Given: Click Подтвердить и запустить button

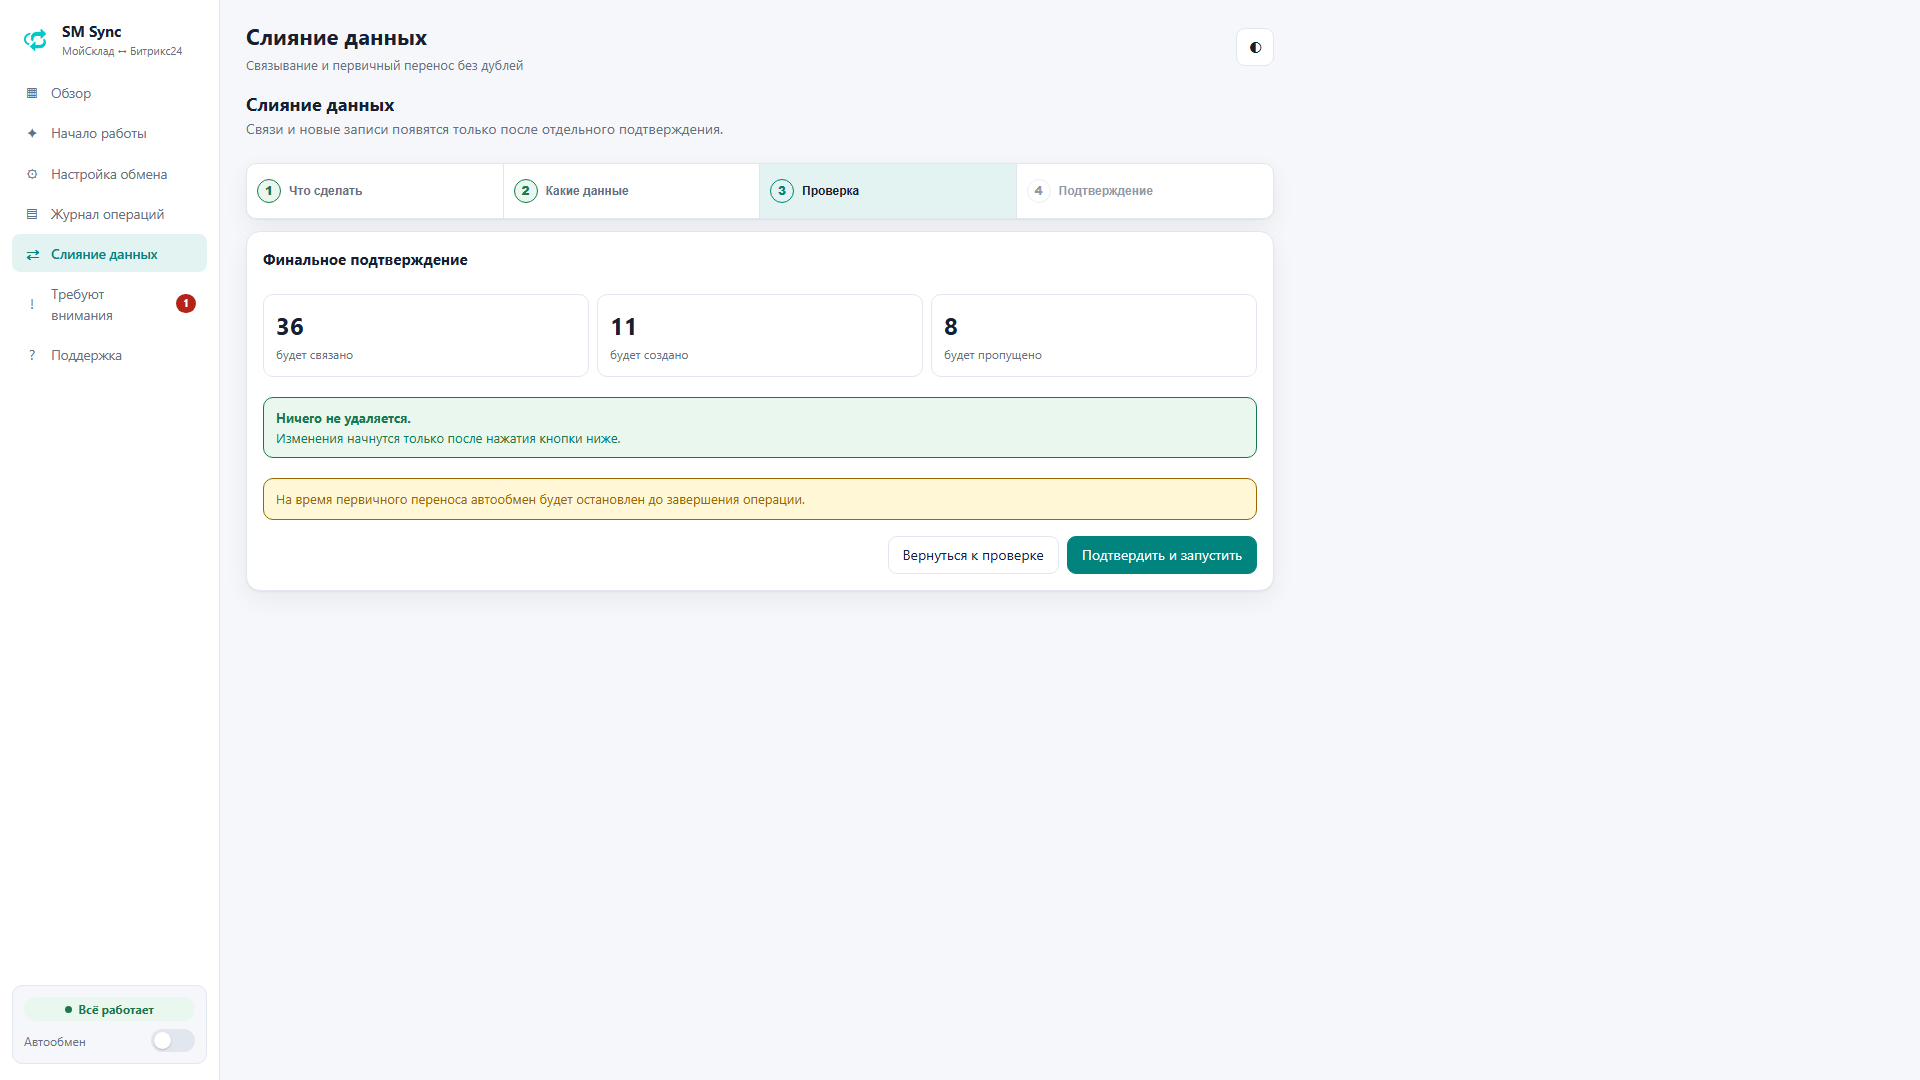Looking at the screenshot, I should coord(1162,555).
